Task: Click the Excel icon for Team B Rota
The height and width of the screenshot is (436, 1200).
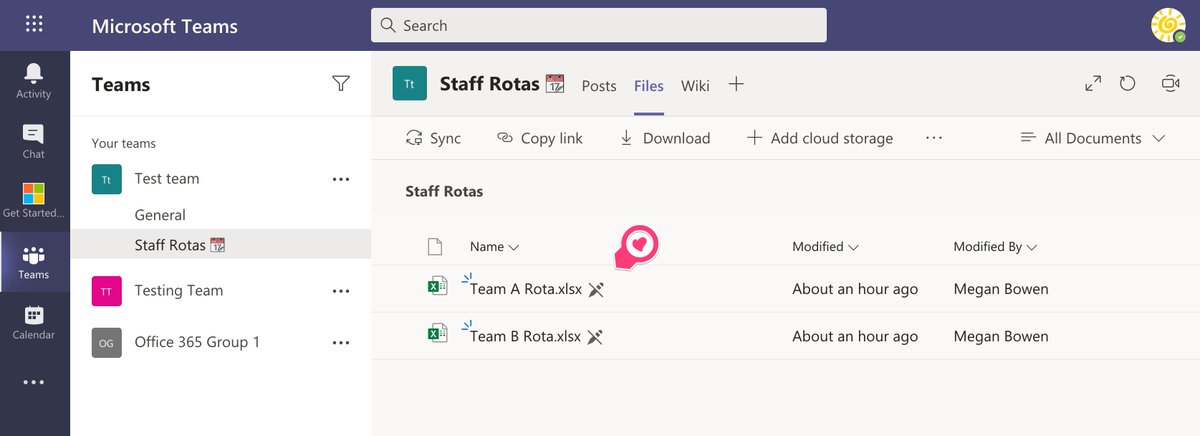Action: coord(437,335)
